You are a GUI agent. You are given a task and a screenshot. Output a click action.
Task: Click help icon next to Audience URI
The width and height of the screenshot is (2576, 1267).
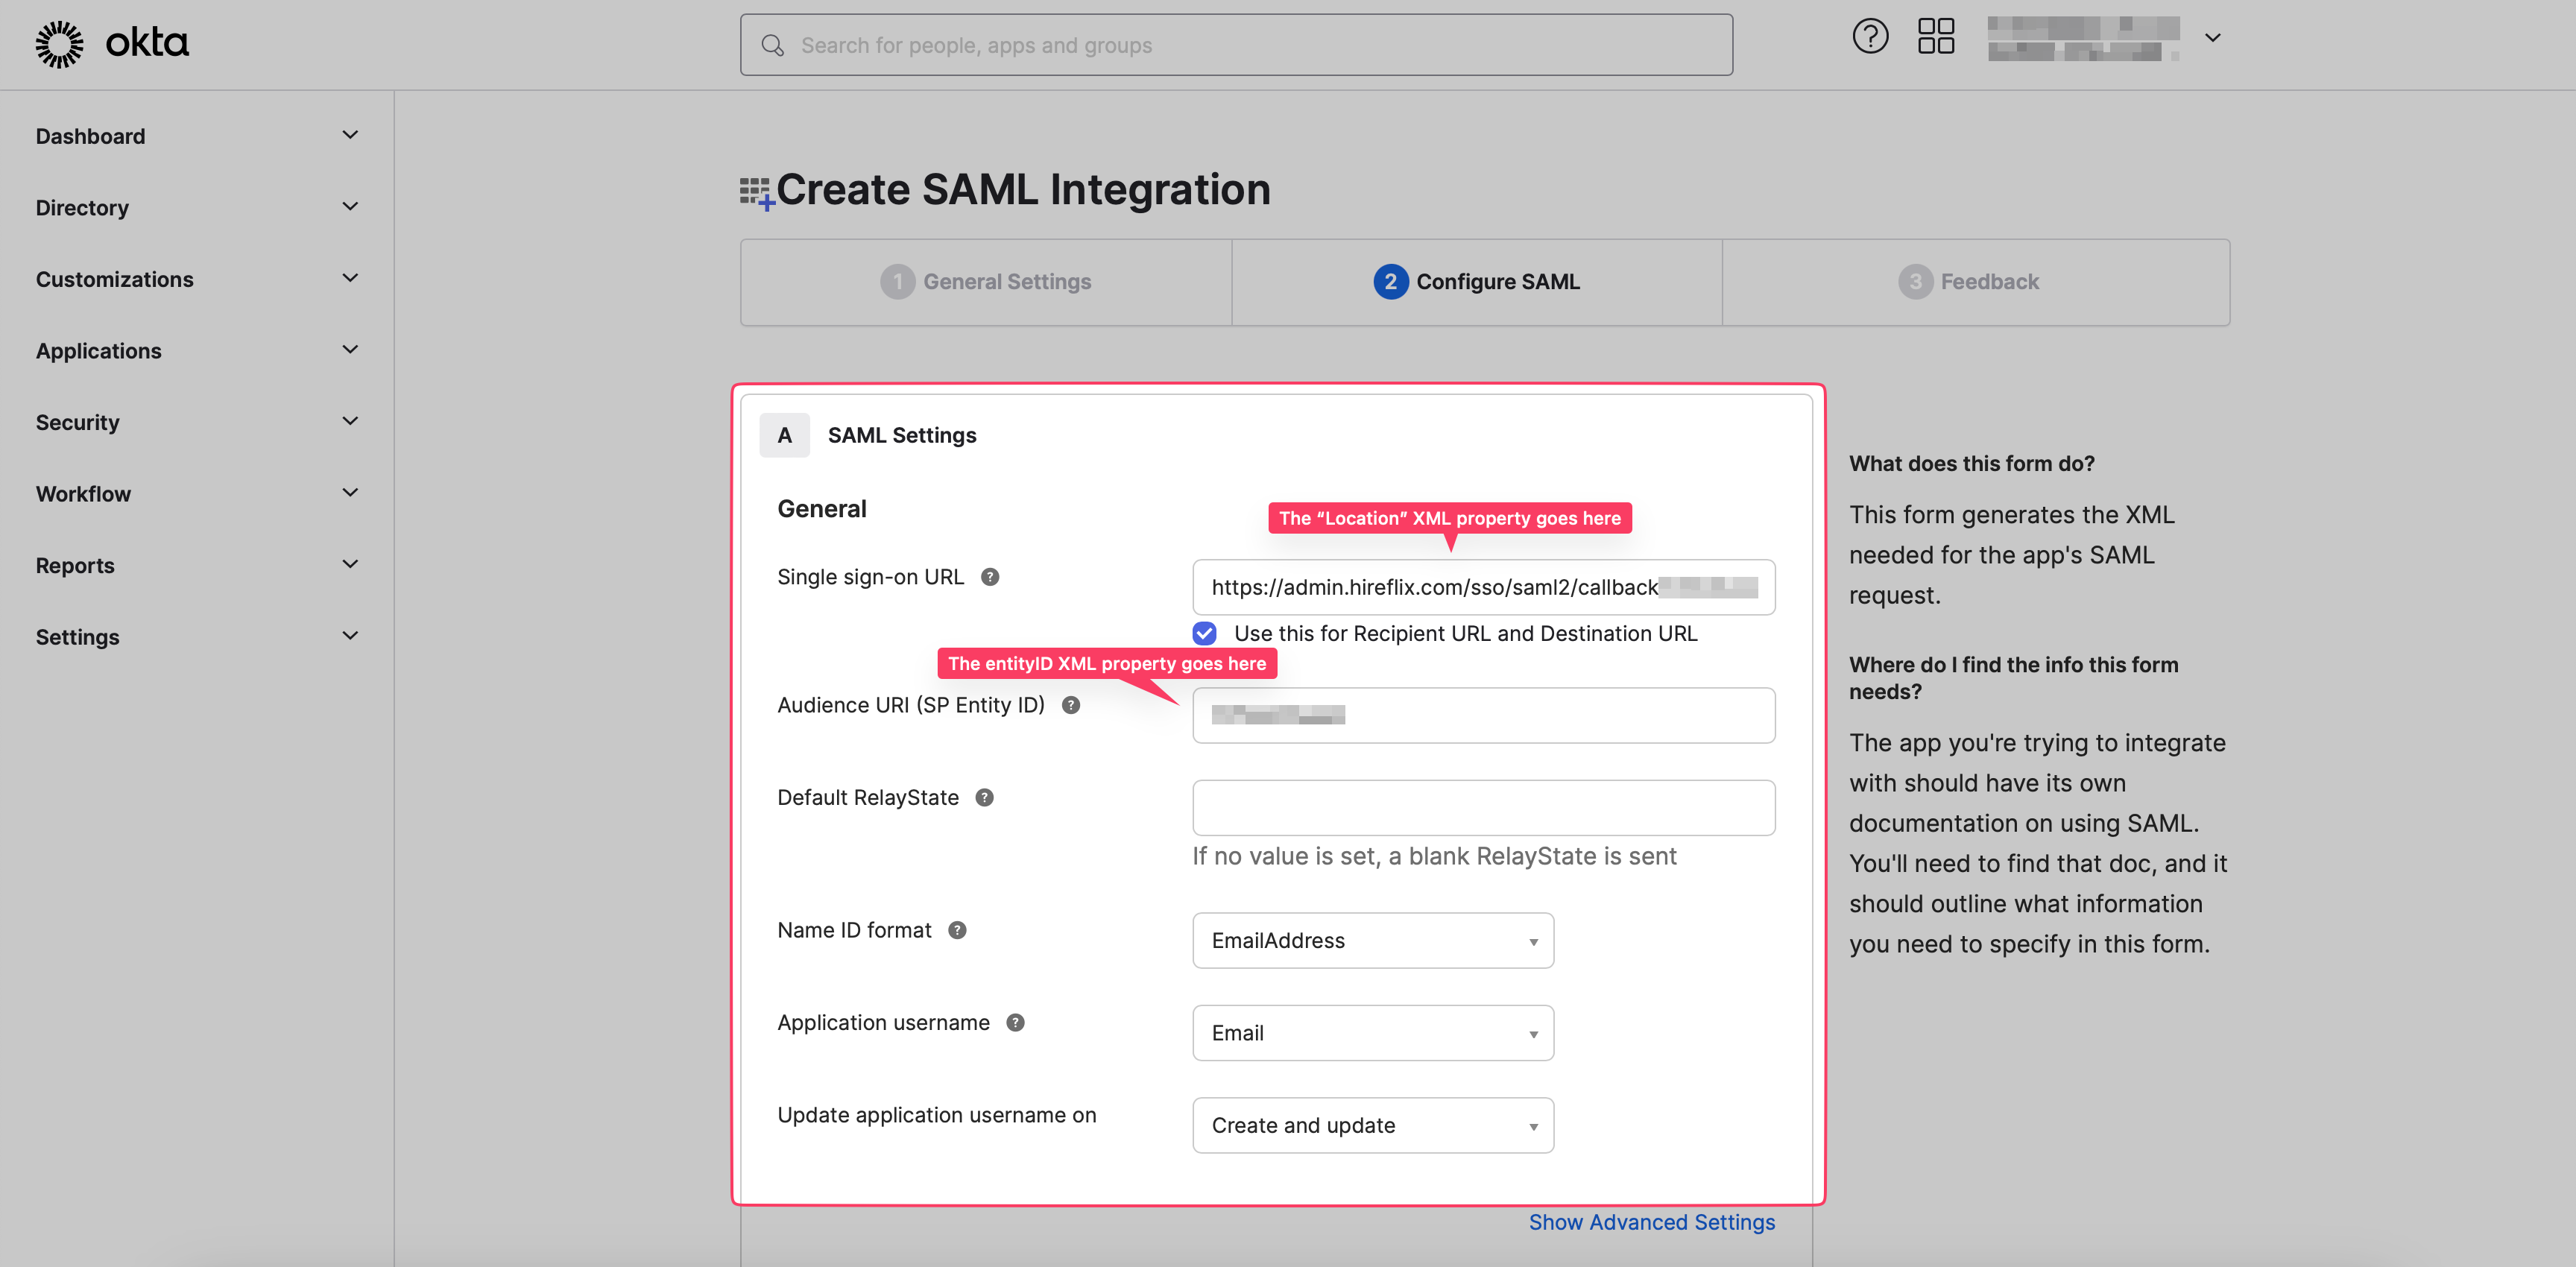(1071, 705)
